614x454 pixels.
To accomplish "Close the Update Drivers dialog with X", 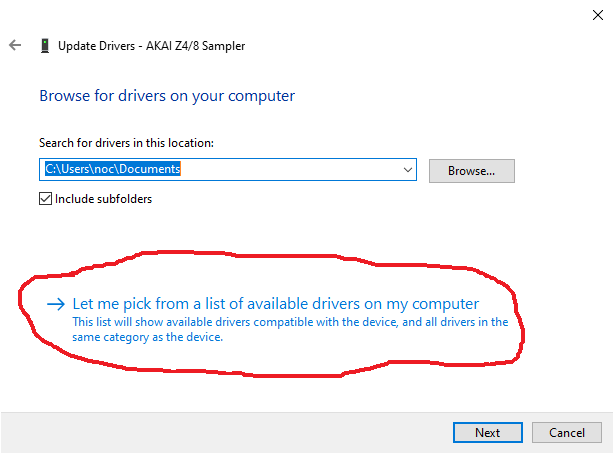I will pyautogui.click(x=598, y=15).
